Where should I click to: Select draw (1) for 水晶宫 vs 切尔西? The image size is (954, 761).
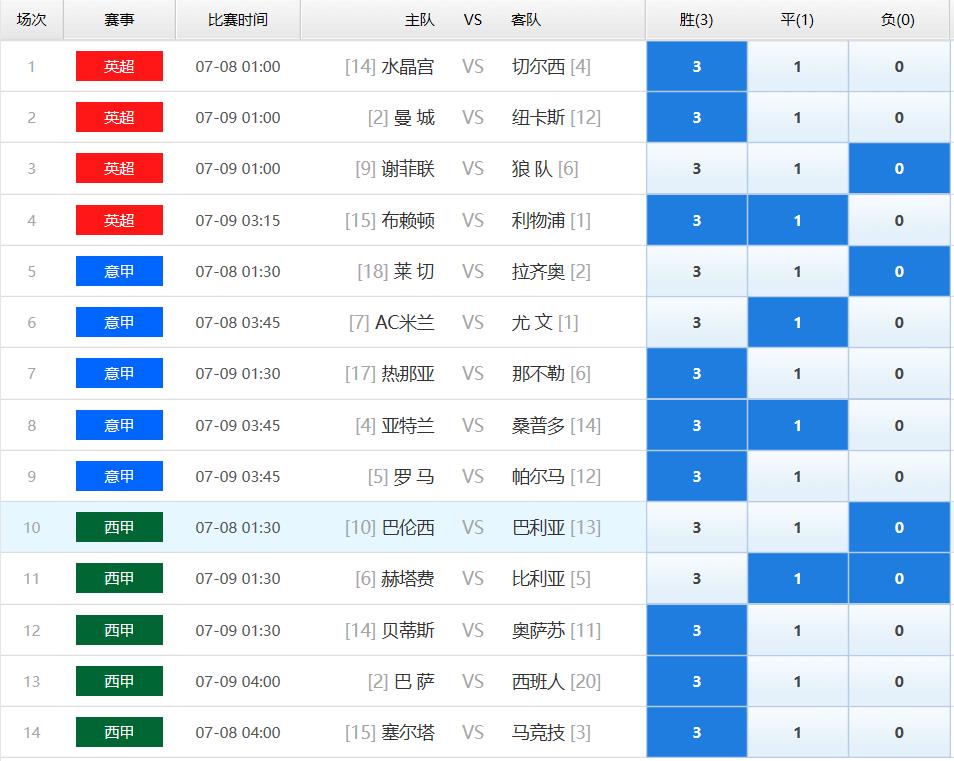798,66
